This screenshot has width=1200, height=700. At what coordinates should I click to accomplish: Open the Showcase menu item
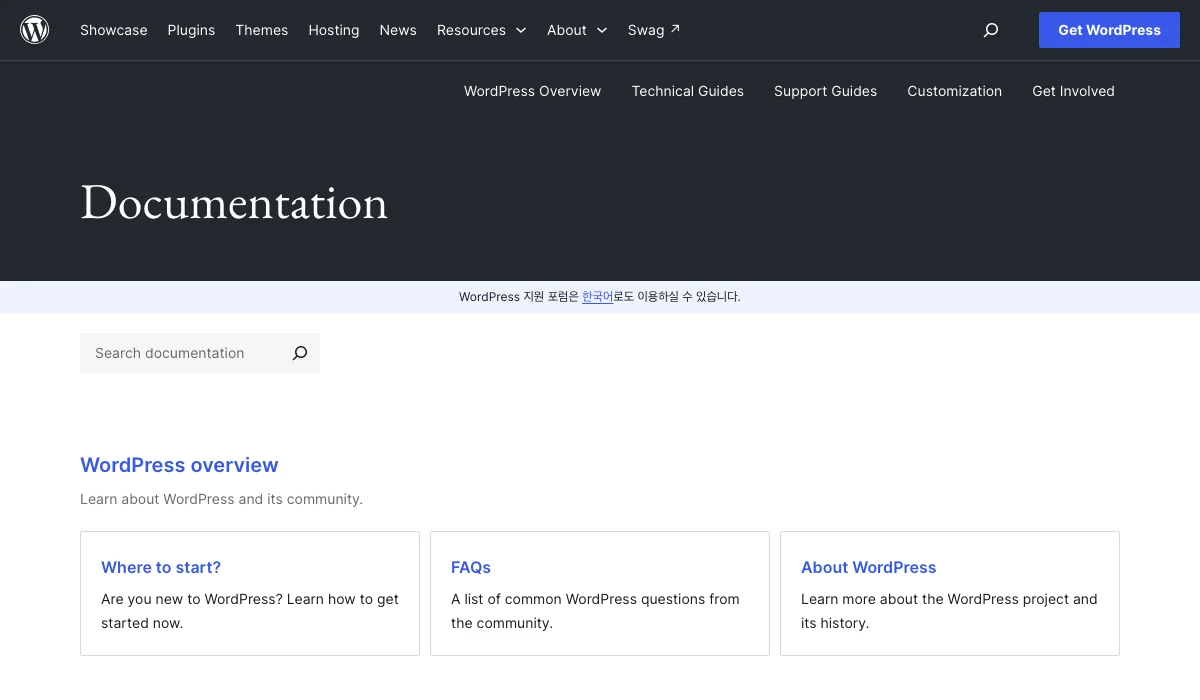[x=114, y=30]
